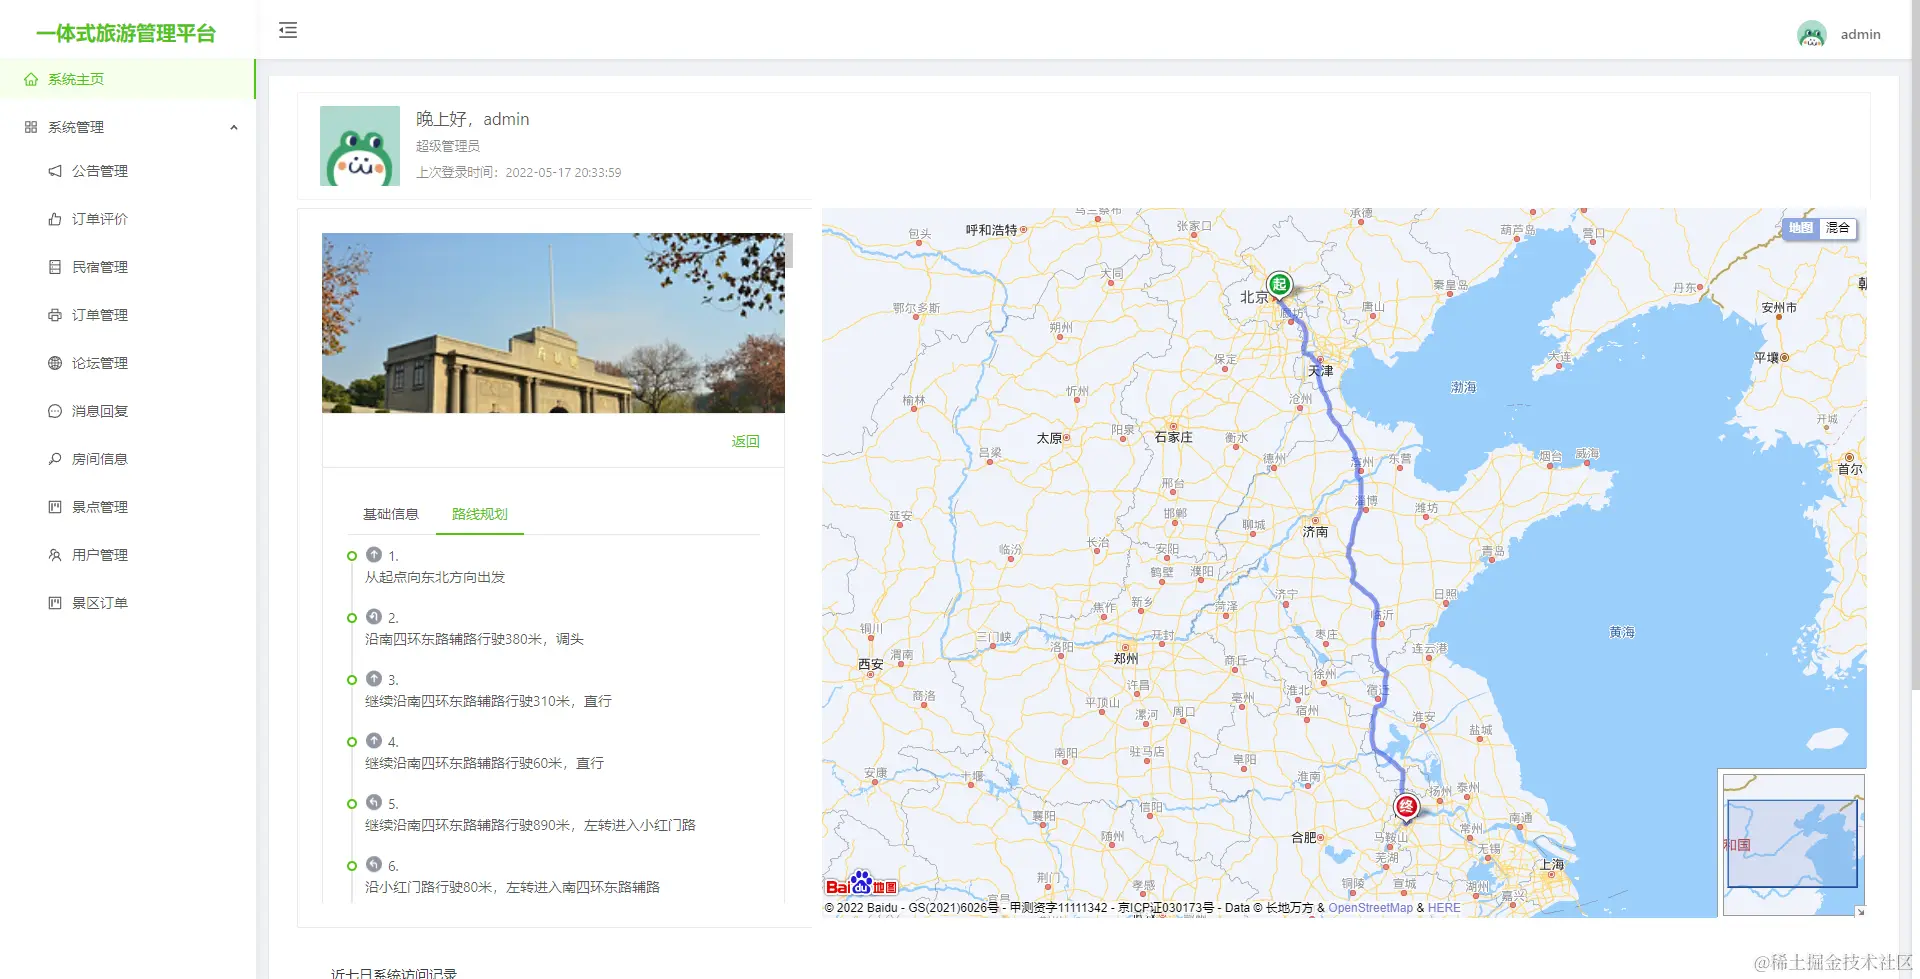Click the globe icon for 论坛管理
1920x979 pixels.
click(55, 363)
